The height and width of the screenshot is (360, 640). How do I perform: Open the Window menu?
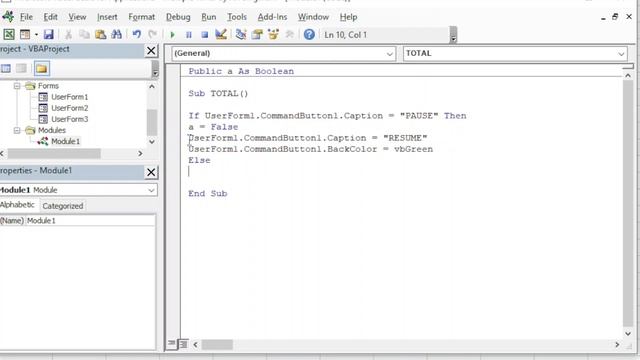tap(313, 17)
